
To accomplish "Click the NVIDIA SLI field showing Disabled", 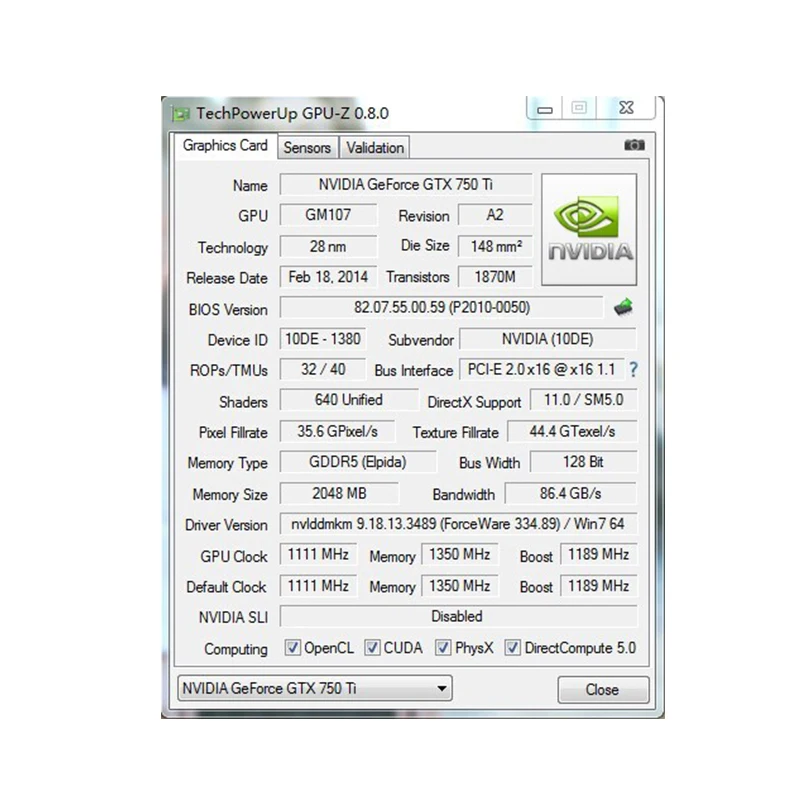I will (458, 616).
